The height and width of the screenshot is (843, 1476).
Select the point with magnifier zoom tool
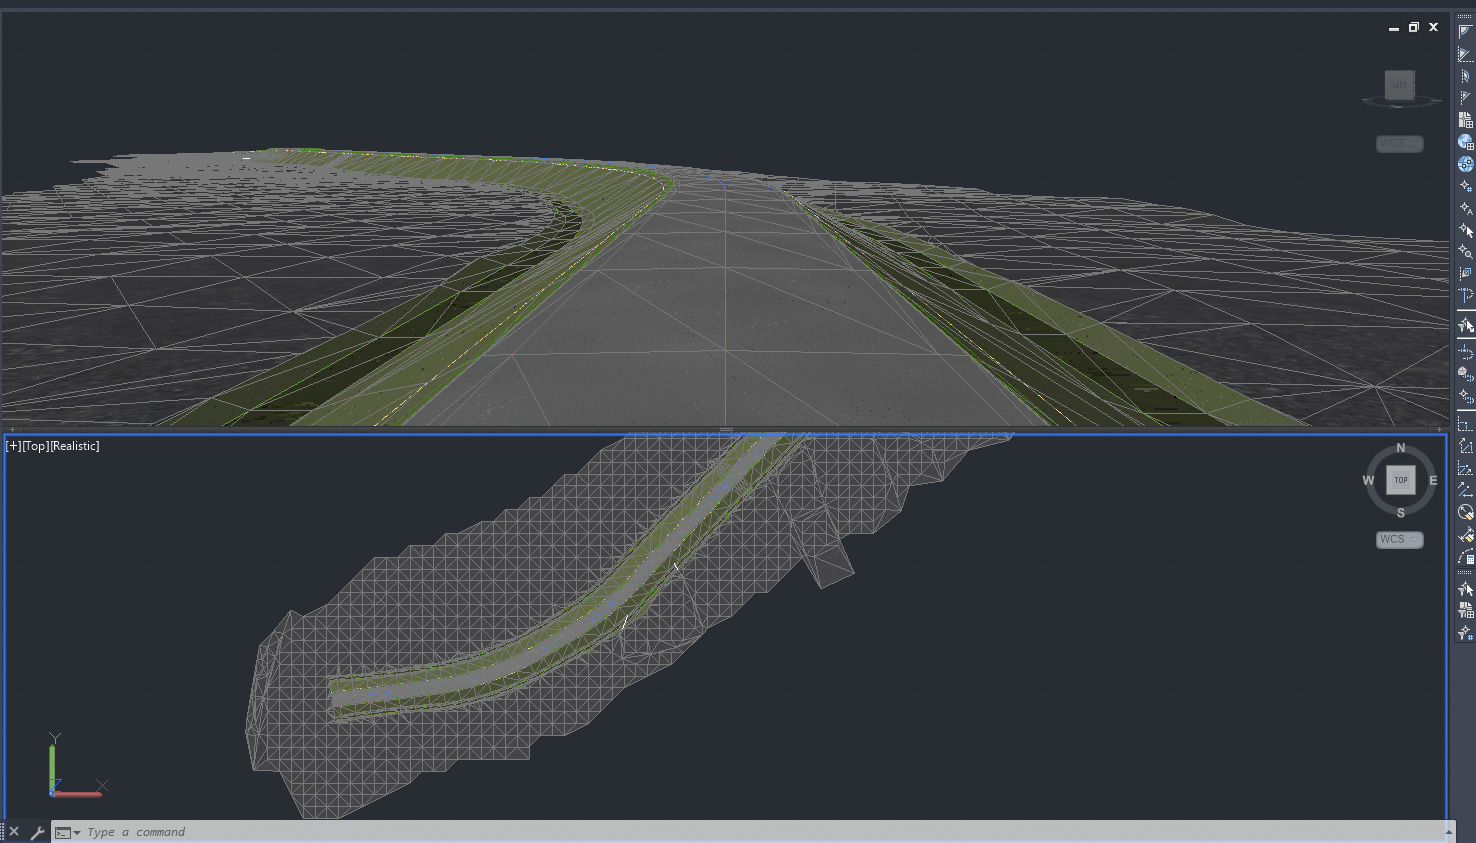pyautogui.click(x=1466, y=252)
